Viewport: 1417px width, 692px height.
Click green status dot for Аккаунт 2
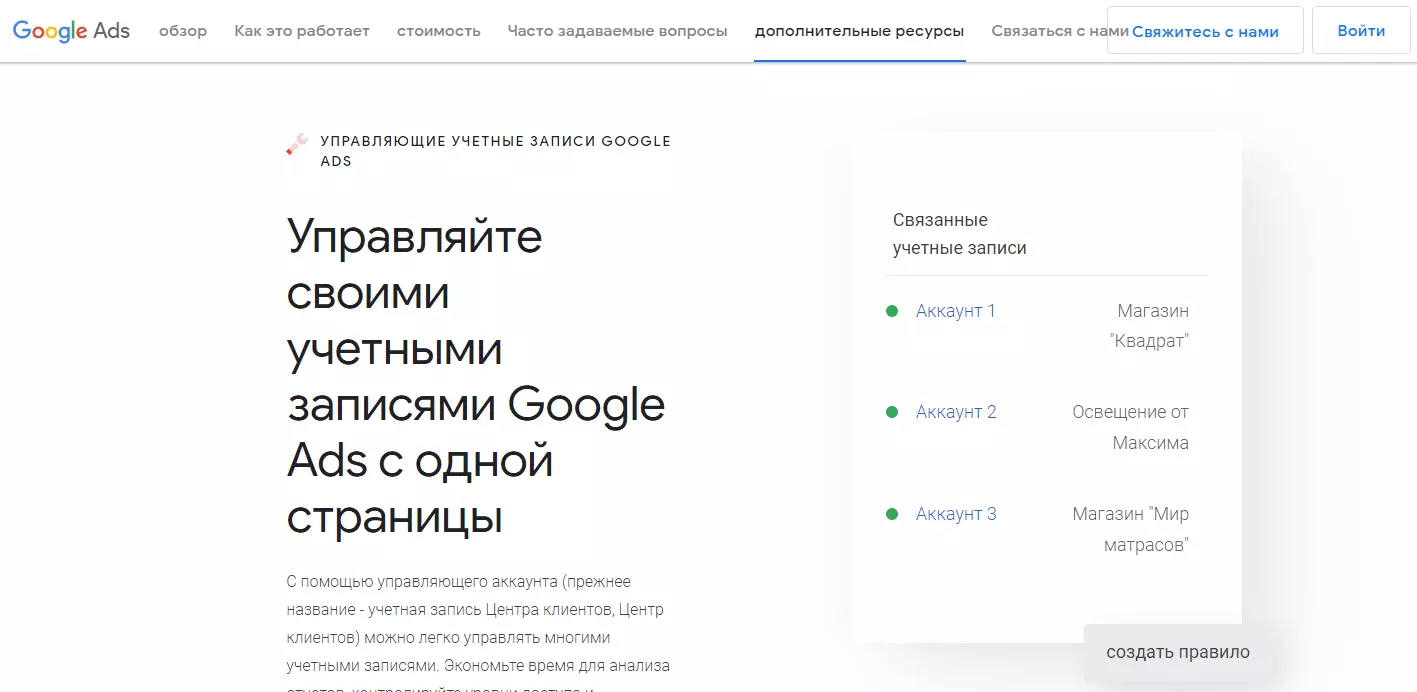(892, 412)
